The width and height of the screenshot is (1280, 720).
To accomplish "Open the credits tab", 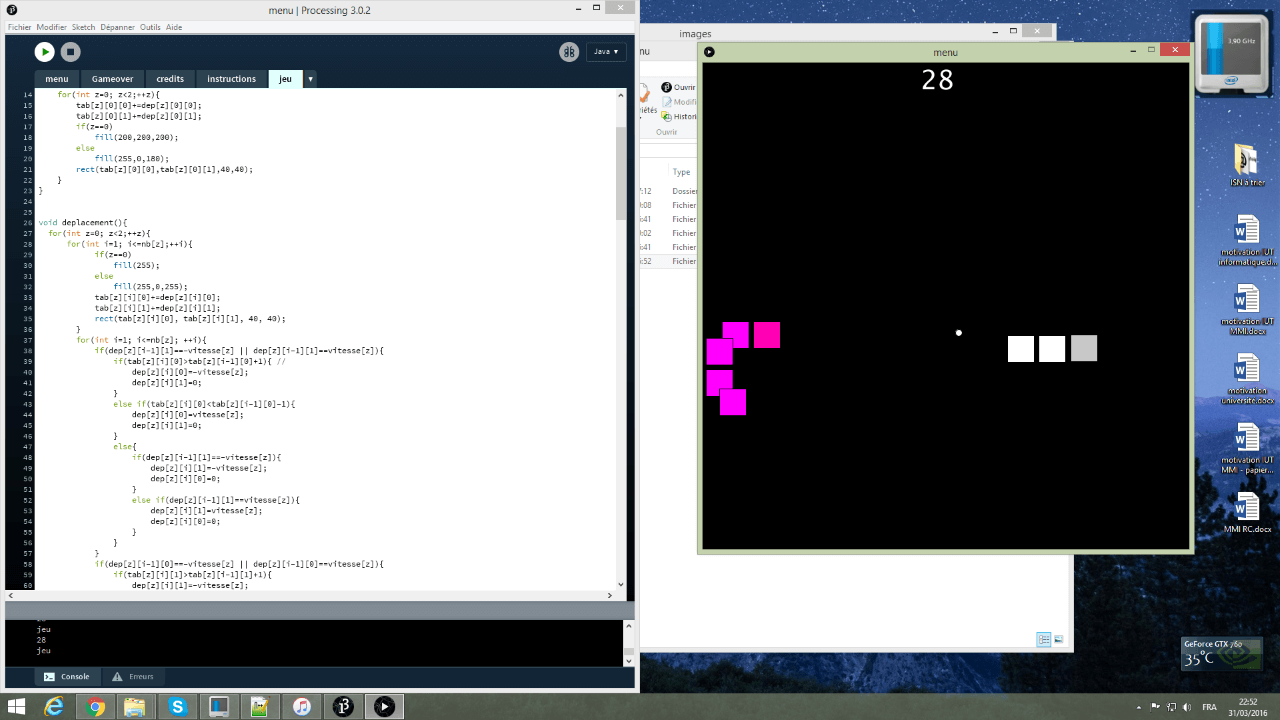I will pos(170,79).
